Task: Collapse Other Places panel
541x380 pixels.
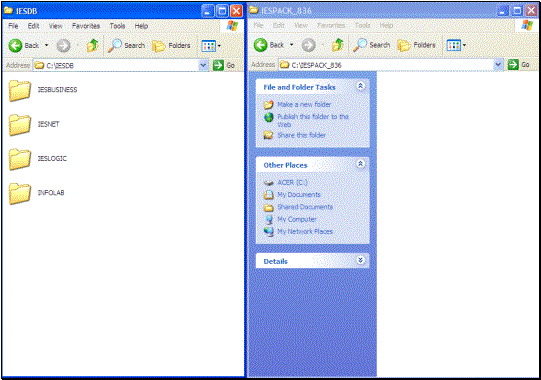Action: [x=361, y=164]
